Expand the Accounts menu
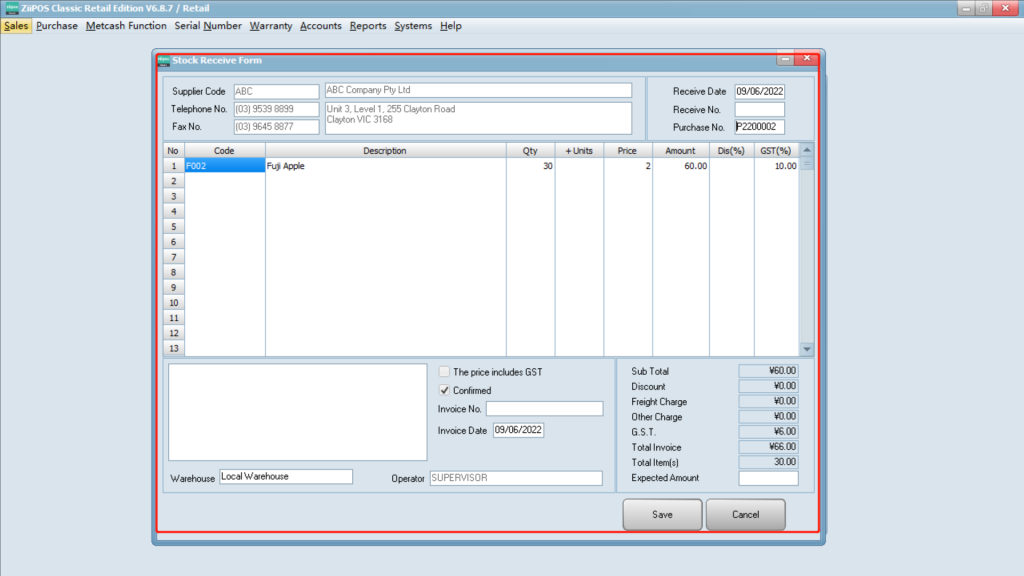1024x576 pixels. tap(320, 26)
